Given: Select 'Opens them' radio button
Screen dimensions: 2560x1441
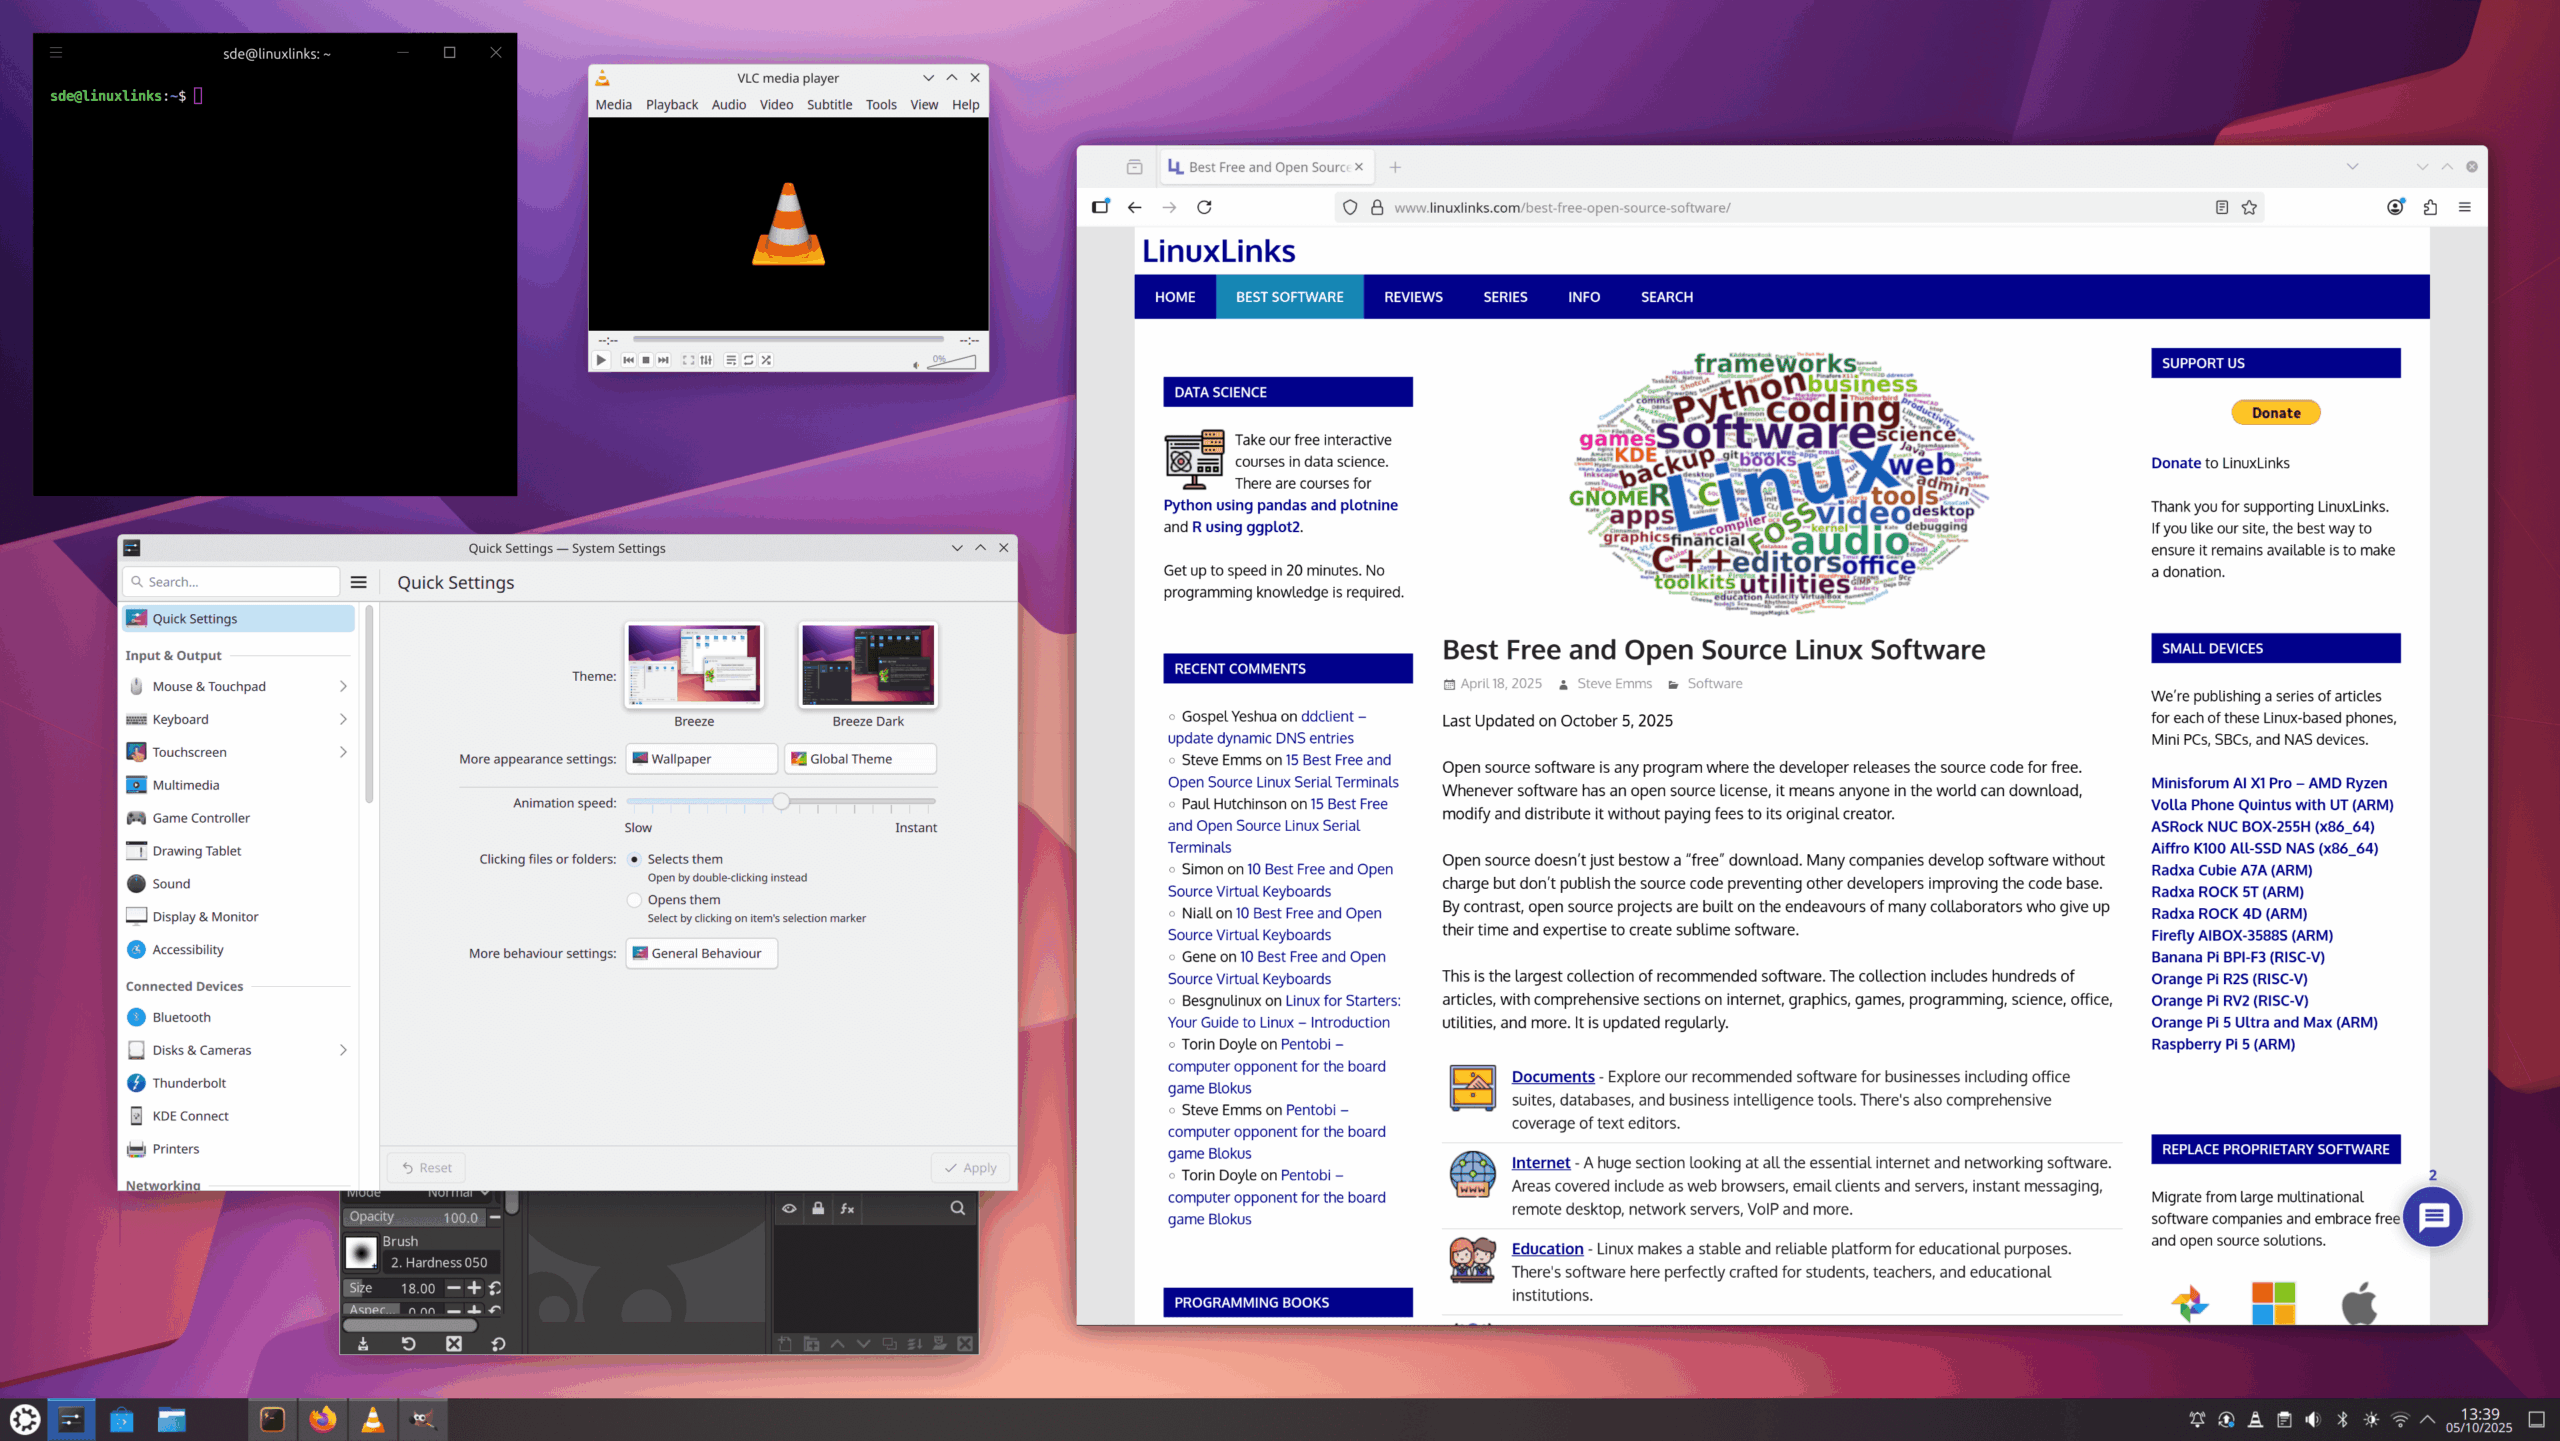Looking at the screenshot, I should pos(634,900).
